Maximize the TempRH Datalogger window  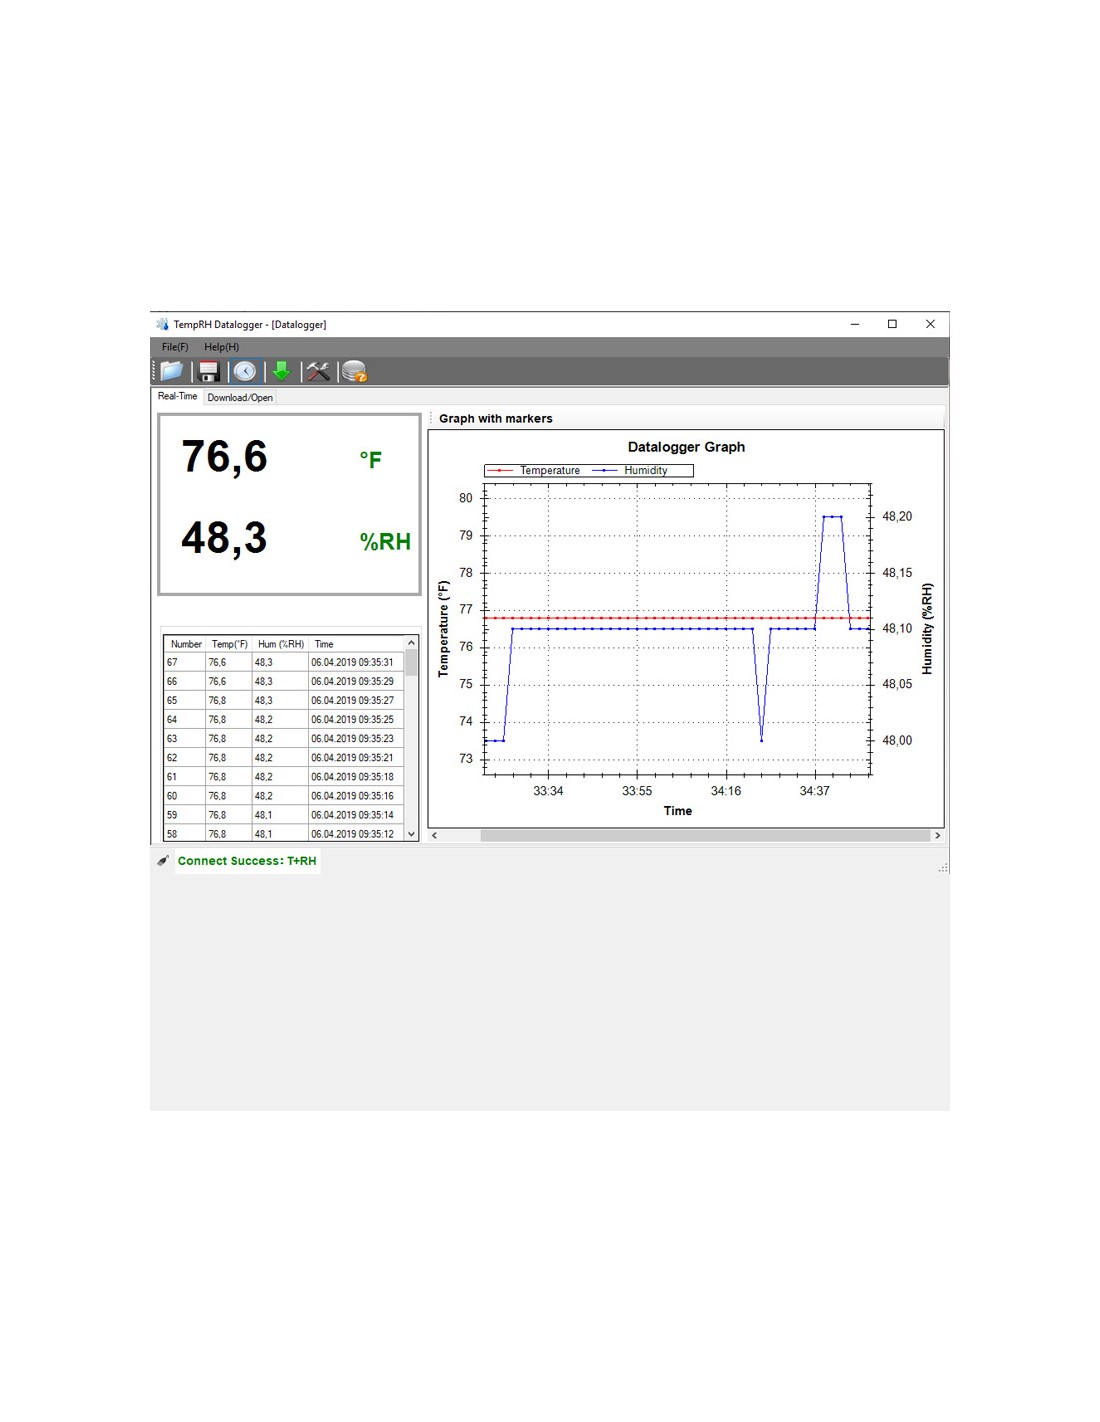(x=892, y=324)
